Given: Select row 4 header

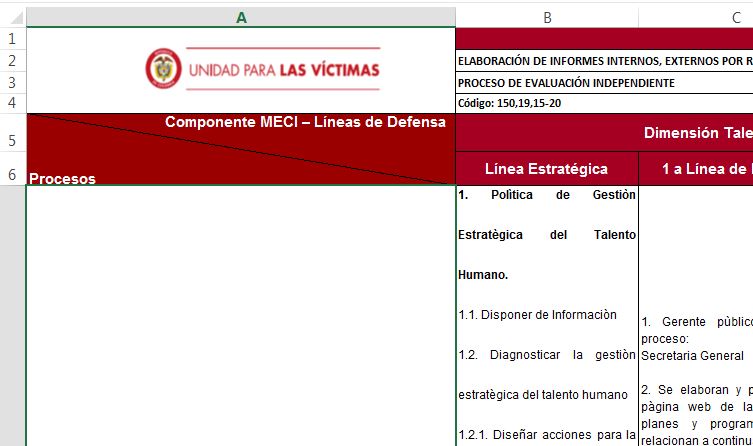Looking at the screenshot, I should click(13, 103).
